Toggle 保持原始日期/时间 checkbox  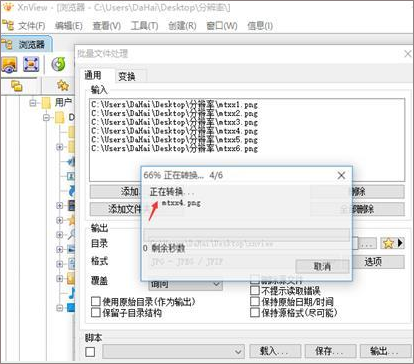tap(255, 302)
